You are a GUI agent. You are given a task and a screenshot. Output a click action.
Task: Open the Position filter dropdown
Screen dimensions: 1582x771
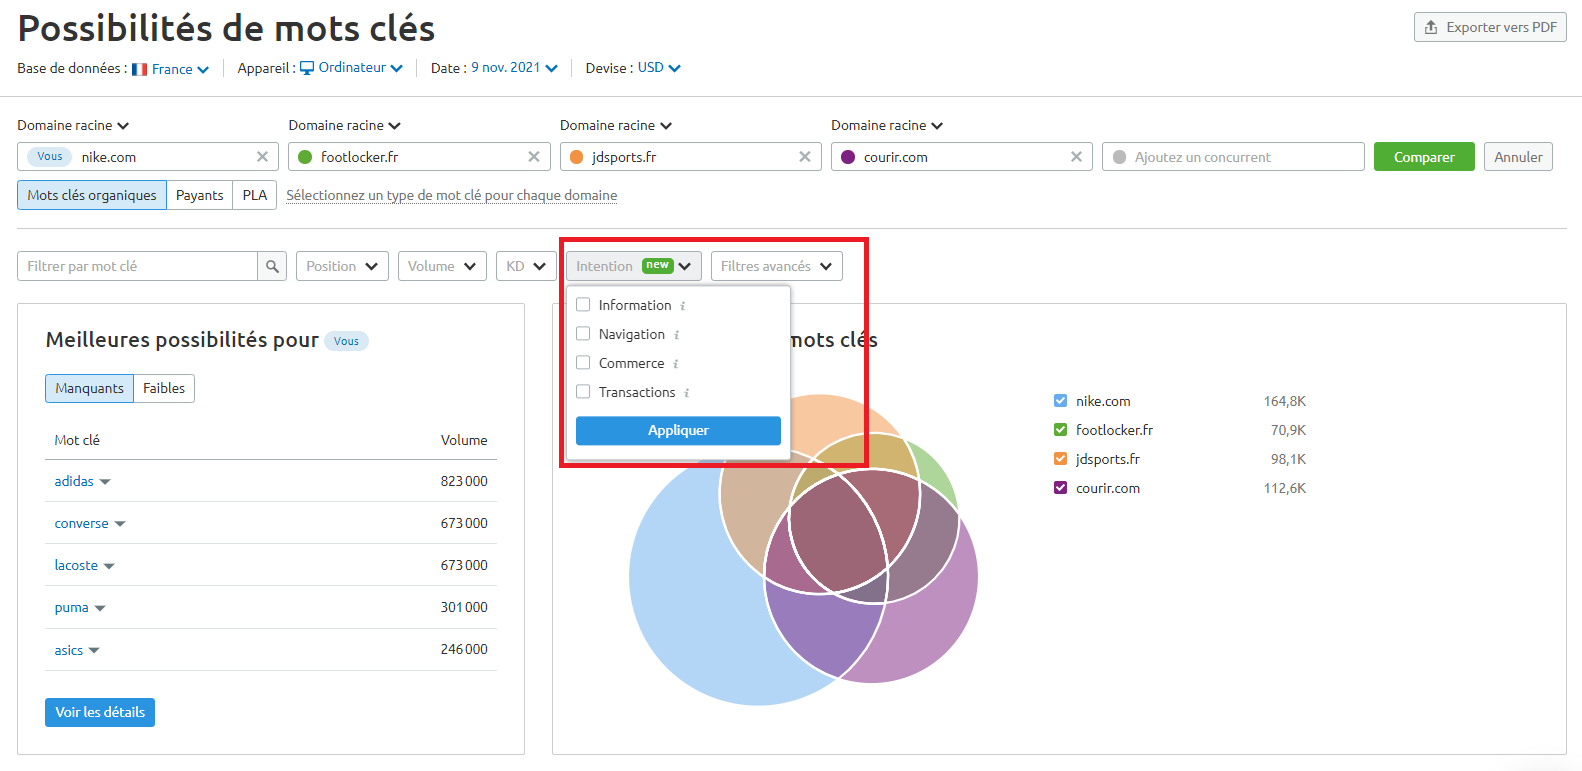342,266
